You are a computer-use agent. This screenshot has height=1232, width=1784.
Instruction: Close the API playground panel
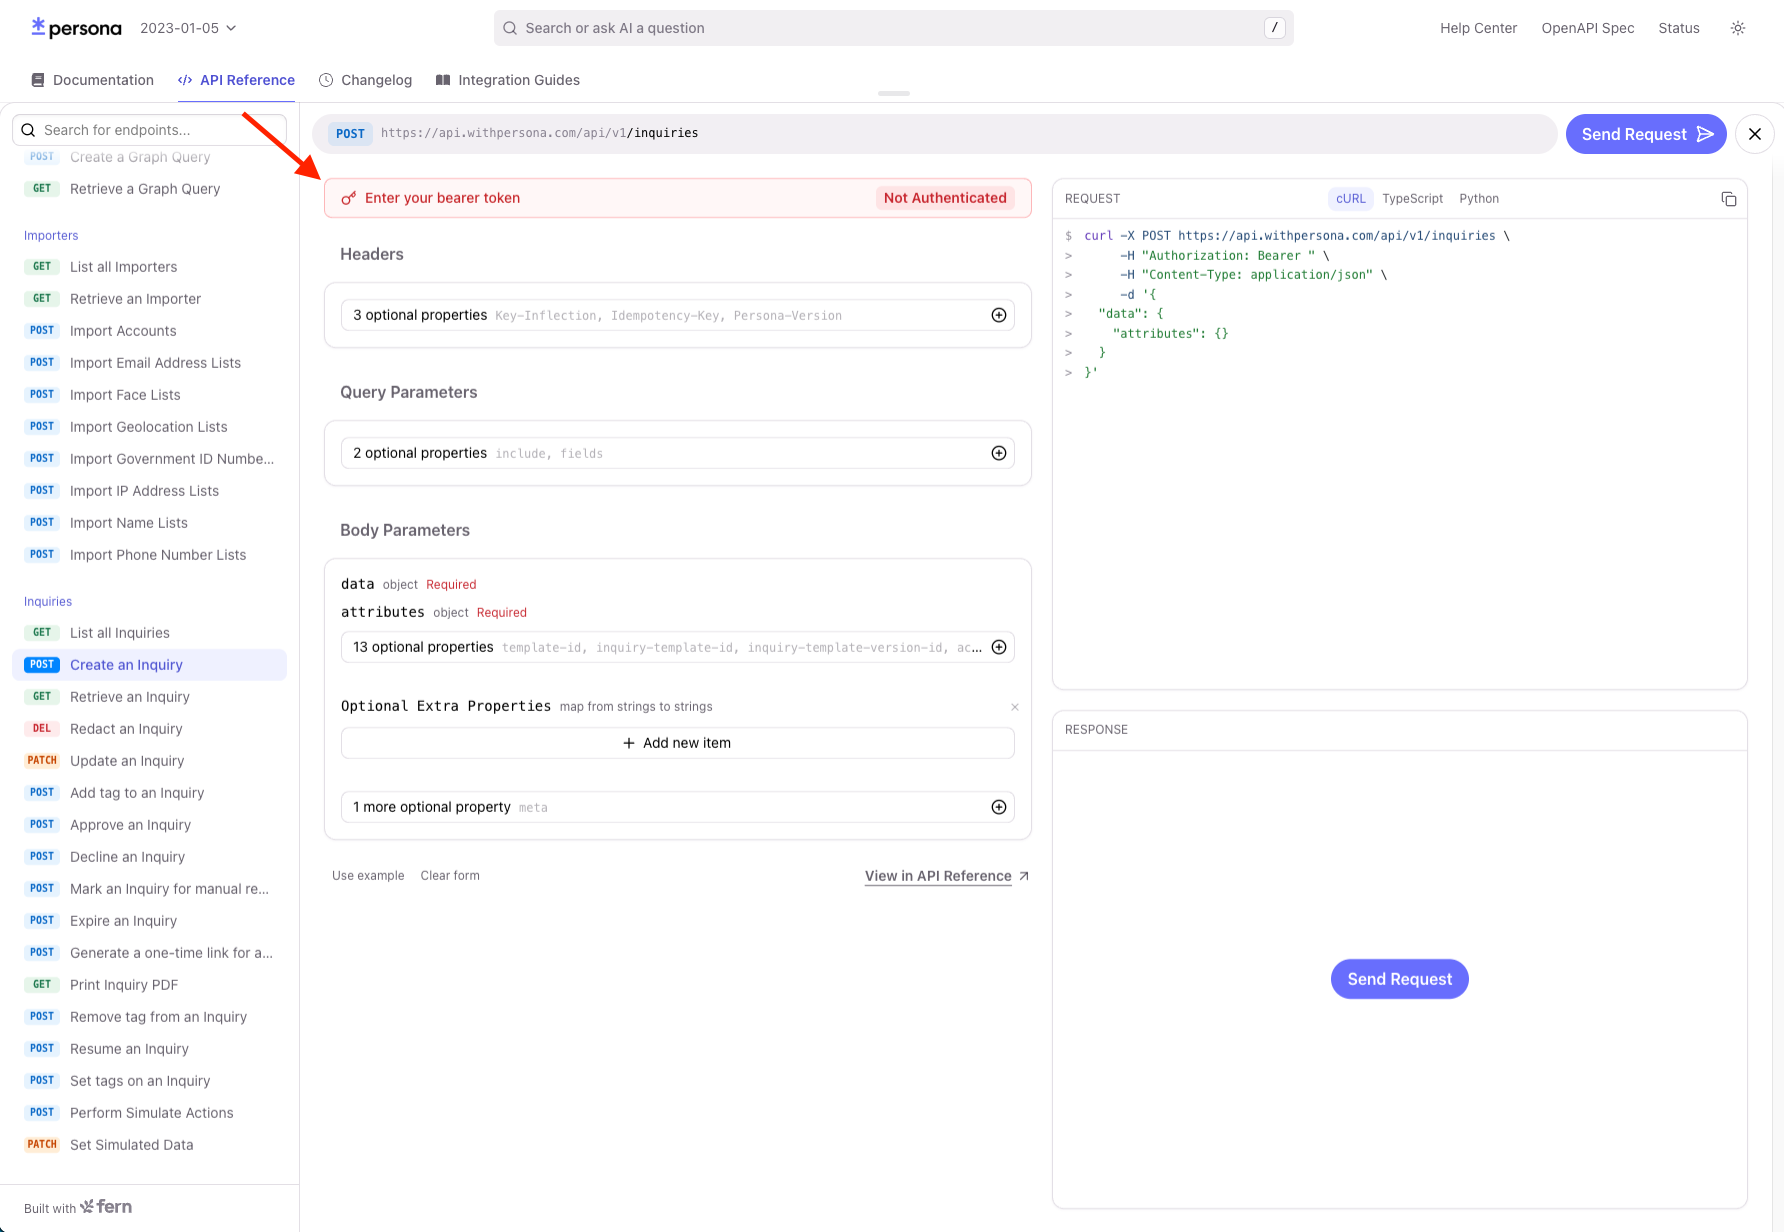point(1754,134)
